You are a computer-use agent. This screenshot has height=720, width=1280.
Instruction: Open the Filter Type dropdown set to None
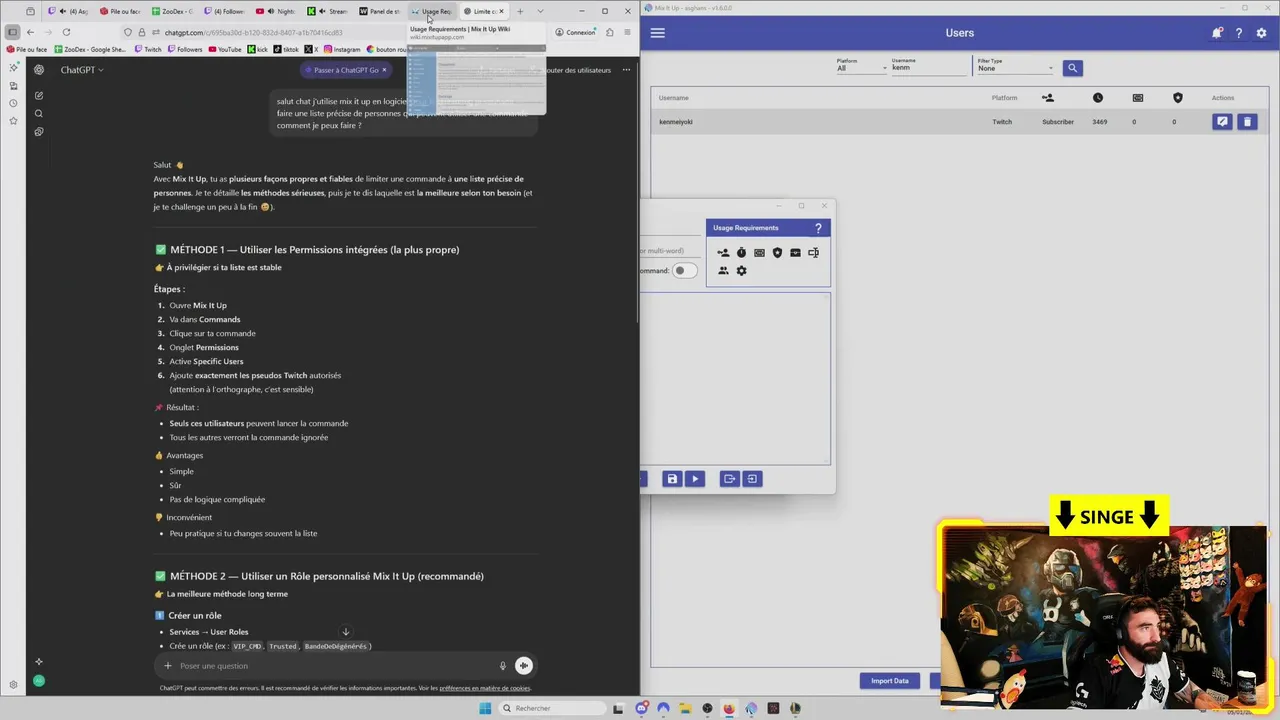click(x=1015, y=66)
